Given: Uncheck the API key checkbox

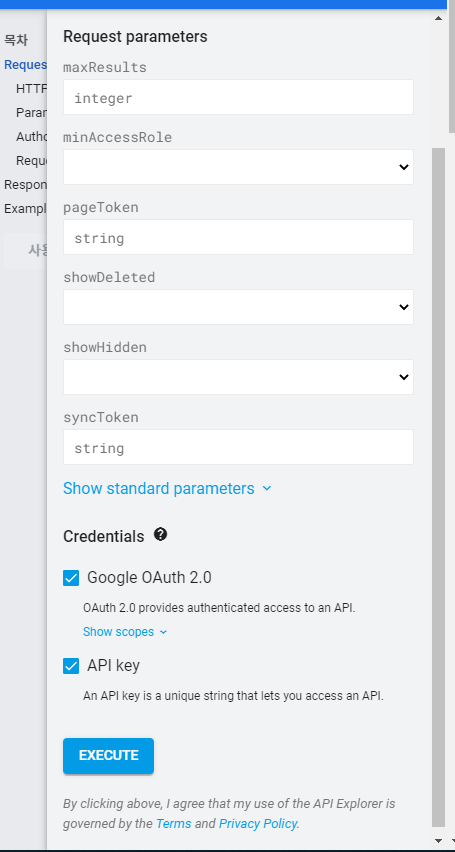Looking at the screenshot, I should pos(71,666).
